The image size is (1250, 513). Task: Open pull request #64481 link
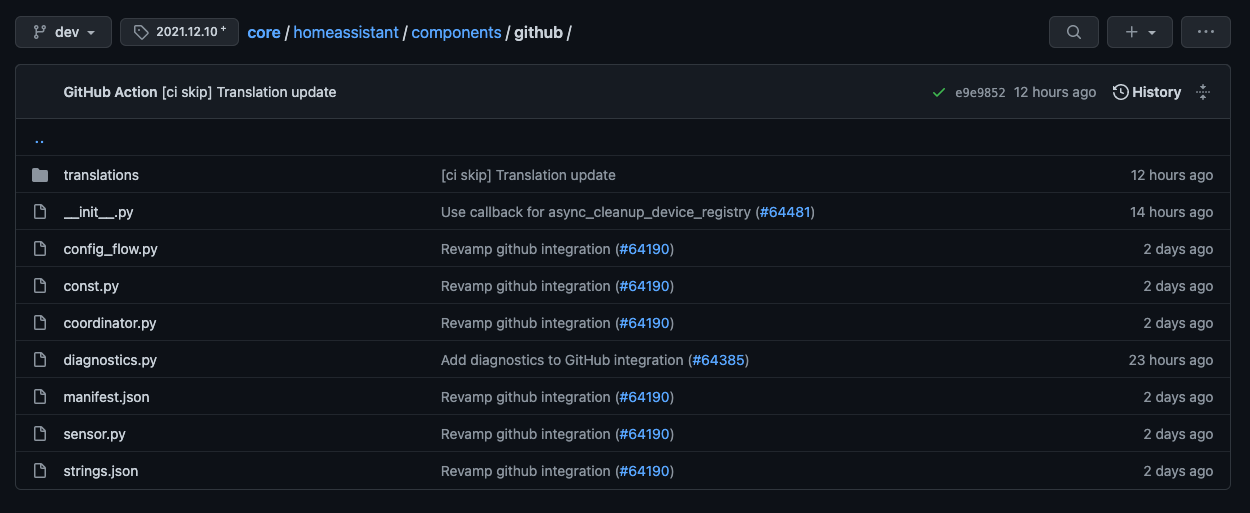point(785,212)
